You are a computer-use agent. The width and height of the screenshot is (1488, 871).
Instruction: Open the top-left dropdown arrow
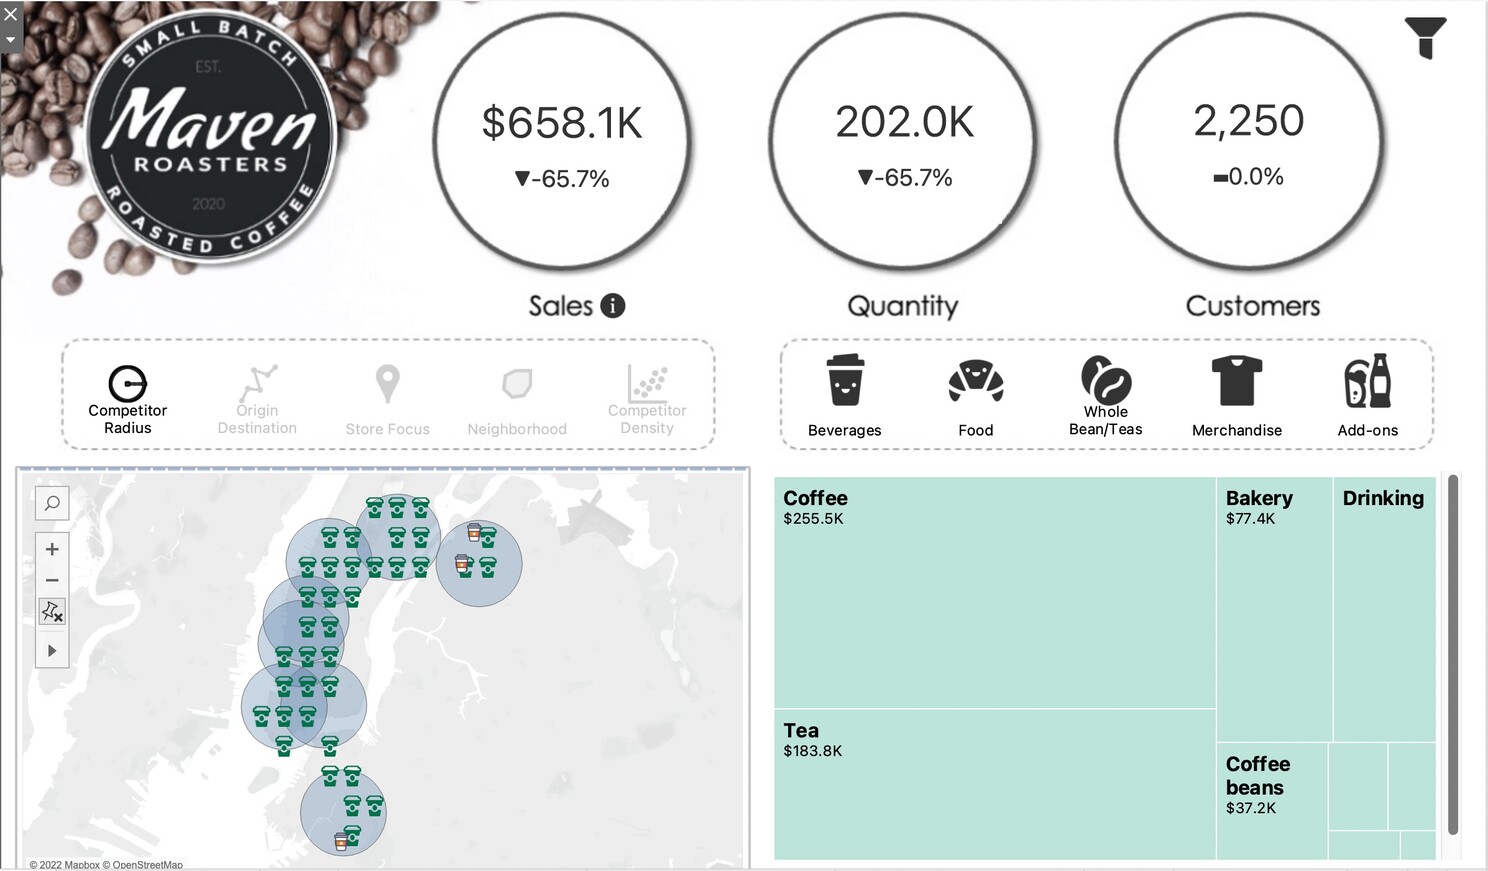click(x=10, y=41)
